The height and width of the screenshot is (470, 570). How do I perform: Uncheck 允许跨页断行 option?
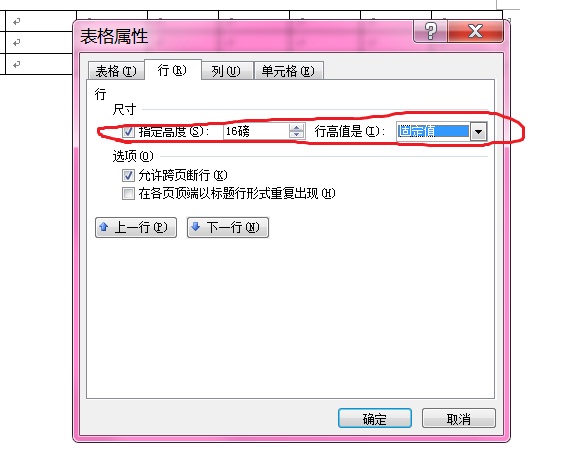[128, 176]
